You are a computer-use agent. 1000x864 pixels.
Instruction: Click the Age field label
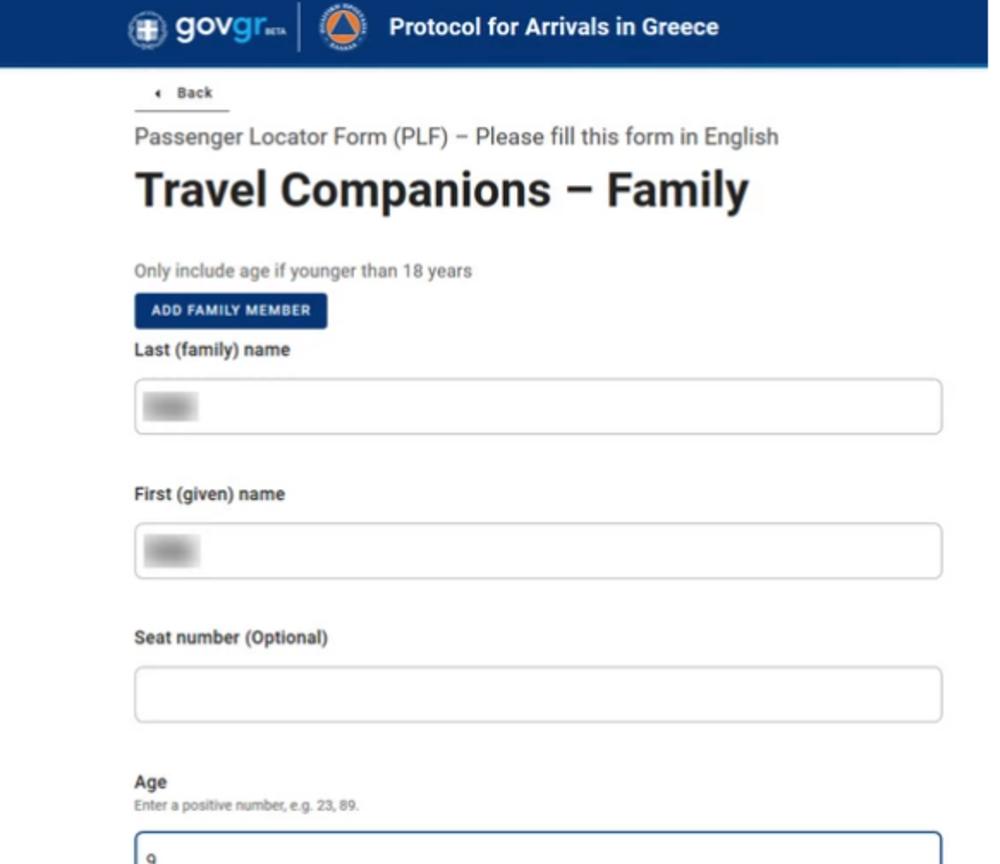coord(151,782)
